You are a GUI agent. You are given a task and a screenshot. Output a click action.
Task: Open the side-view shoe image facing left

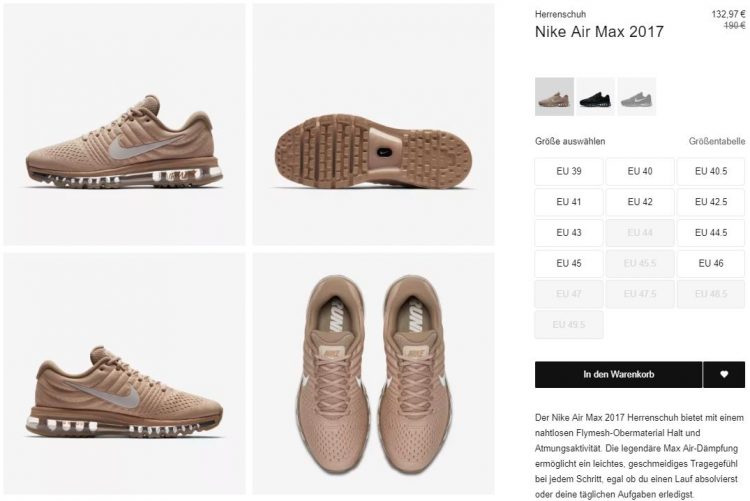(124, 124)
